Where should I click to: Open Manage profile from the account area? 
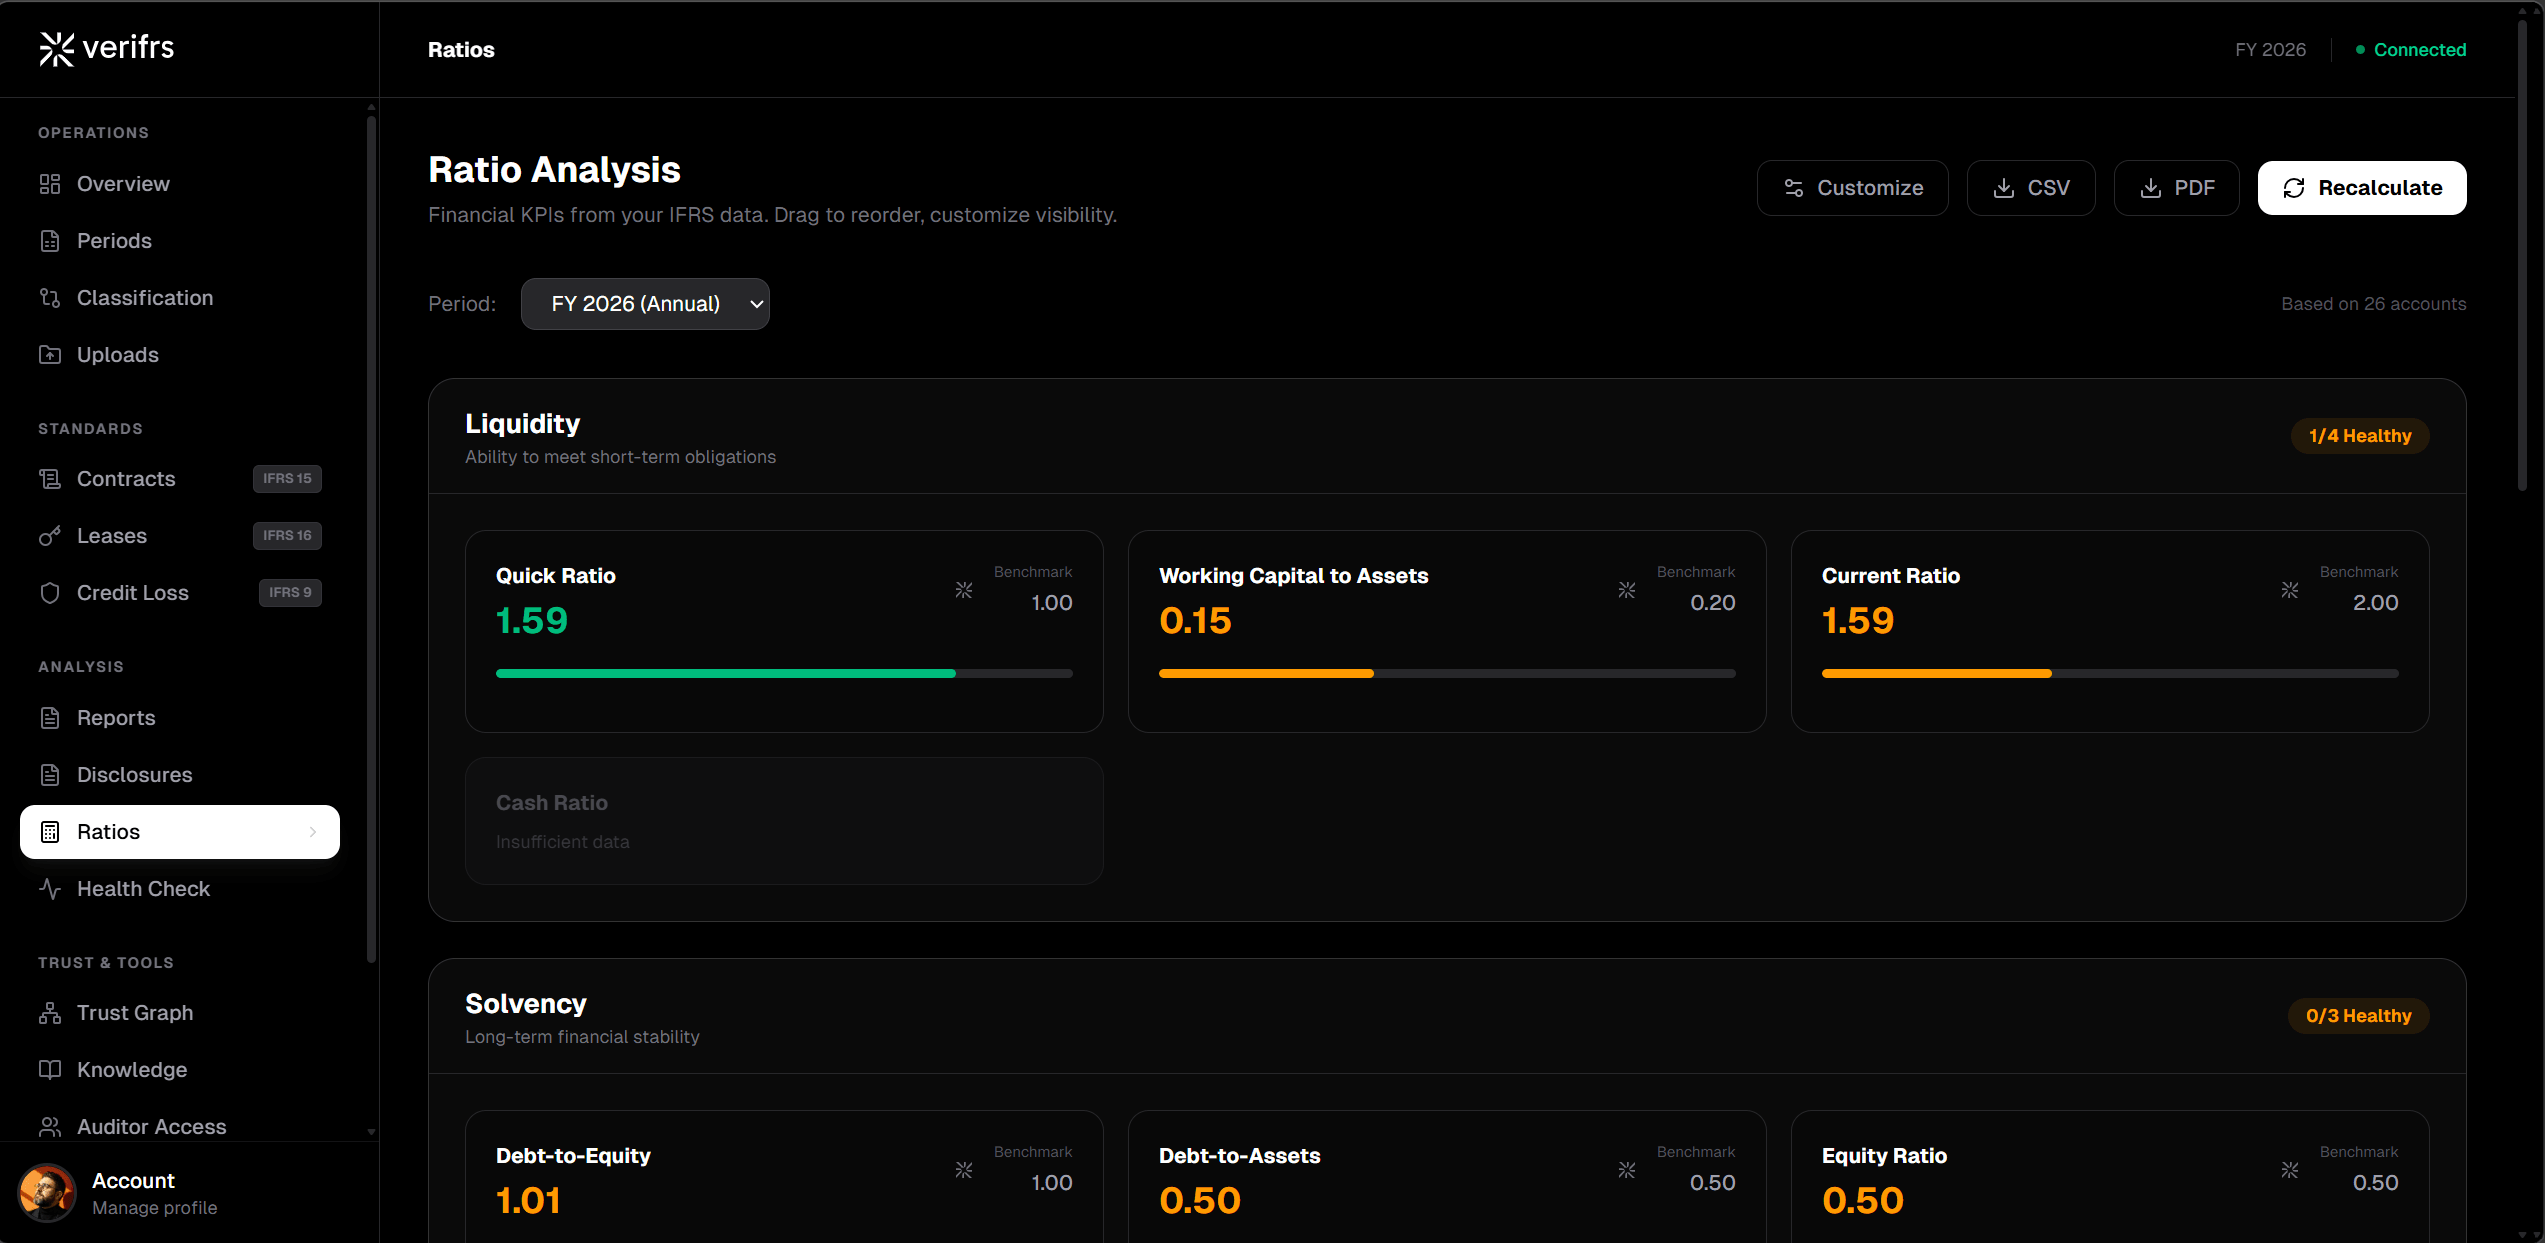click(x=154, y=1208)
